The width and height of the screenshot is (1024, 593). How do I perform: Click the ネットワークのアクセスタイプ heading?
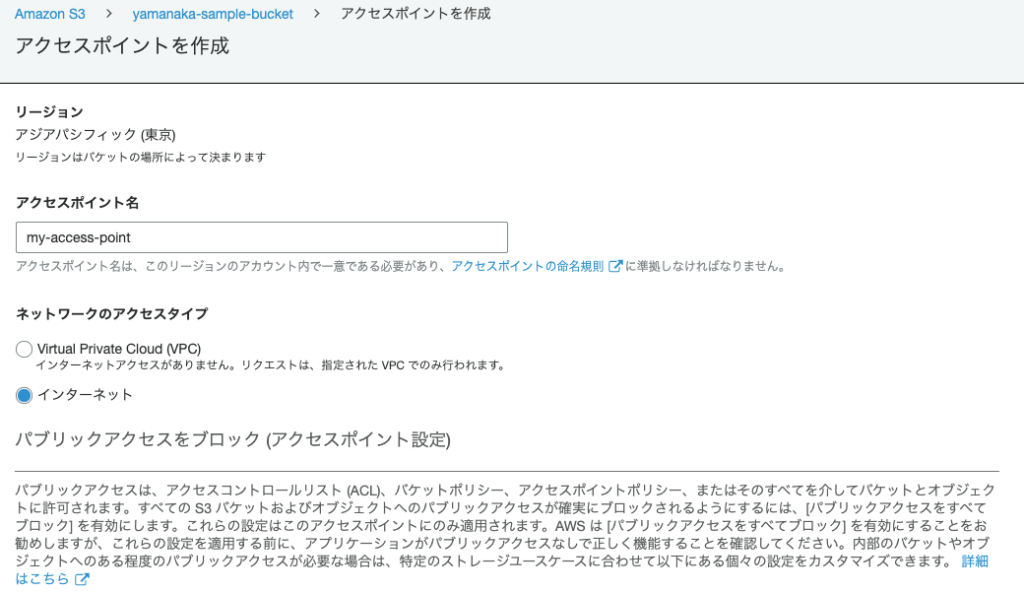click(112, 313)
